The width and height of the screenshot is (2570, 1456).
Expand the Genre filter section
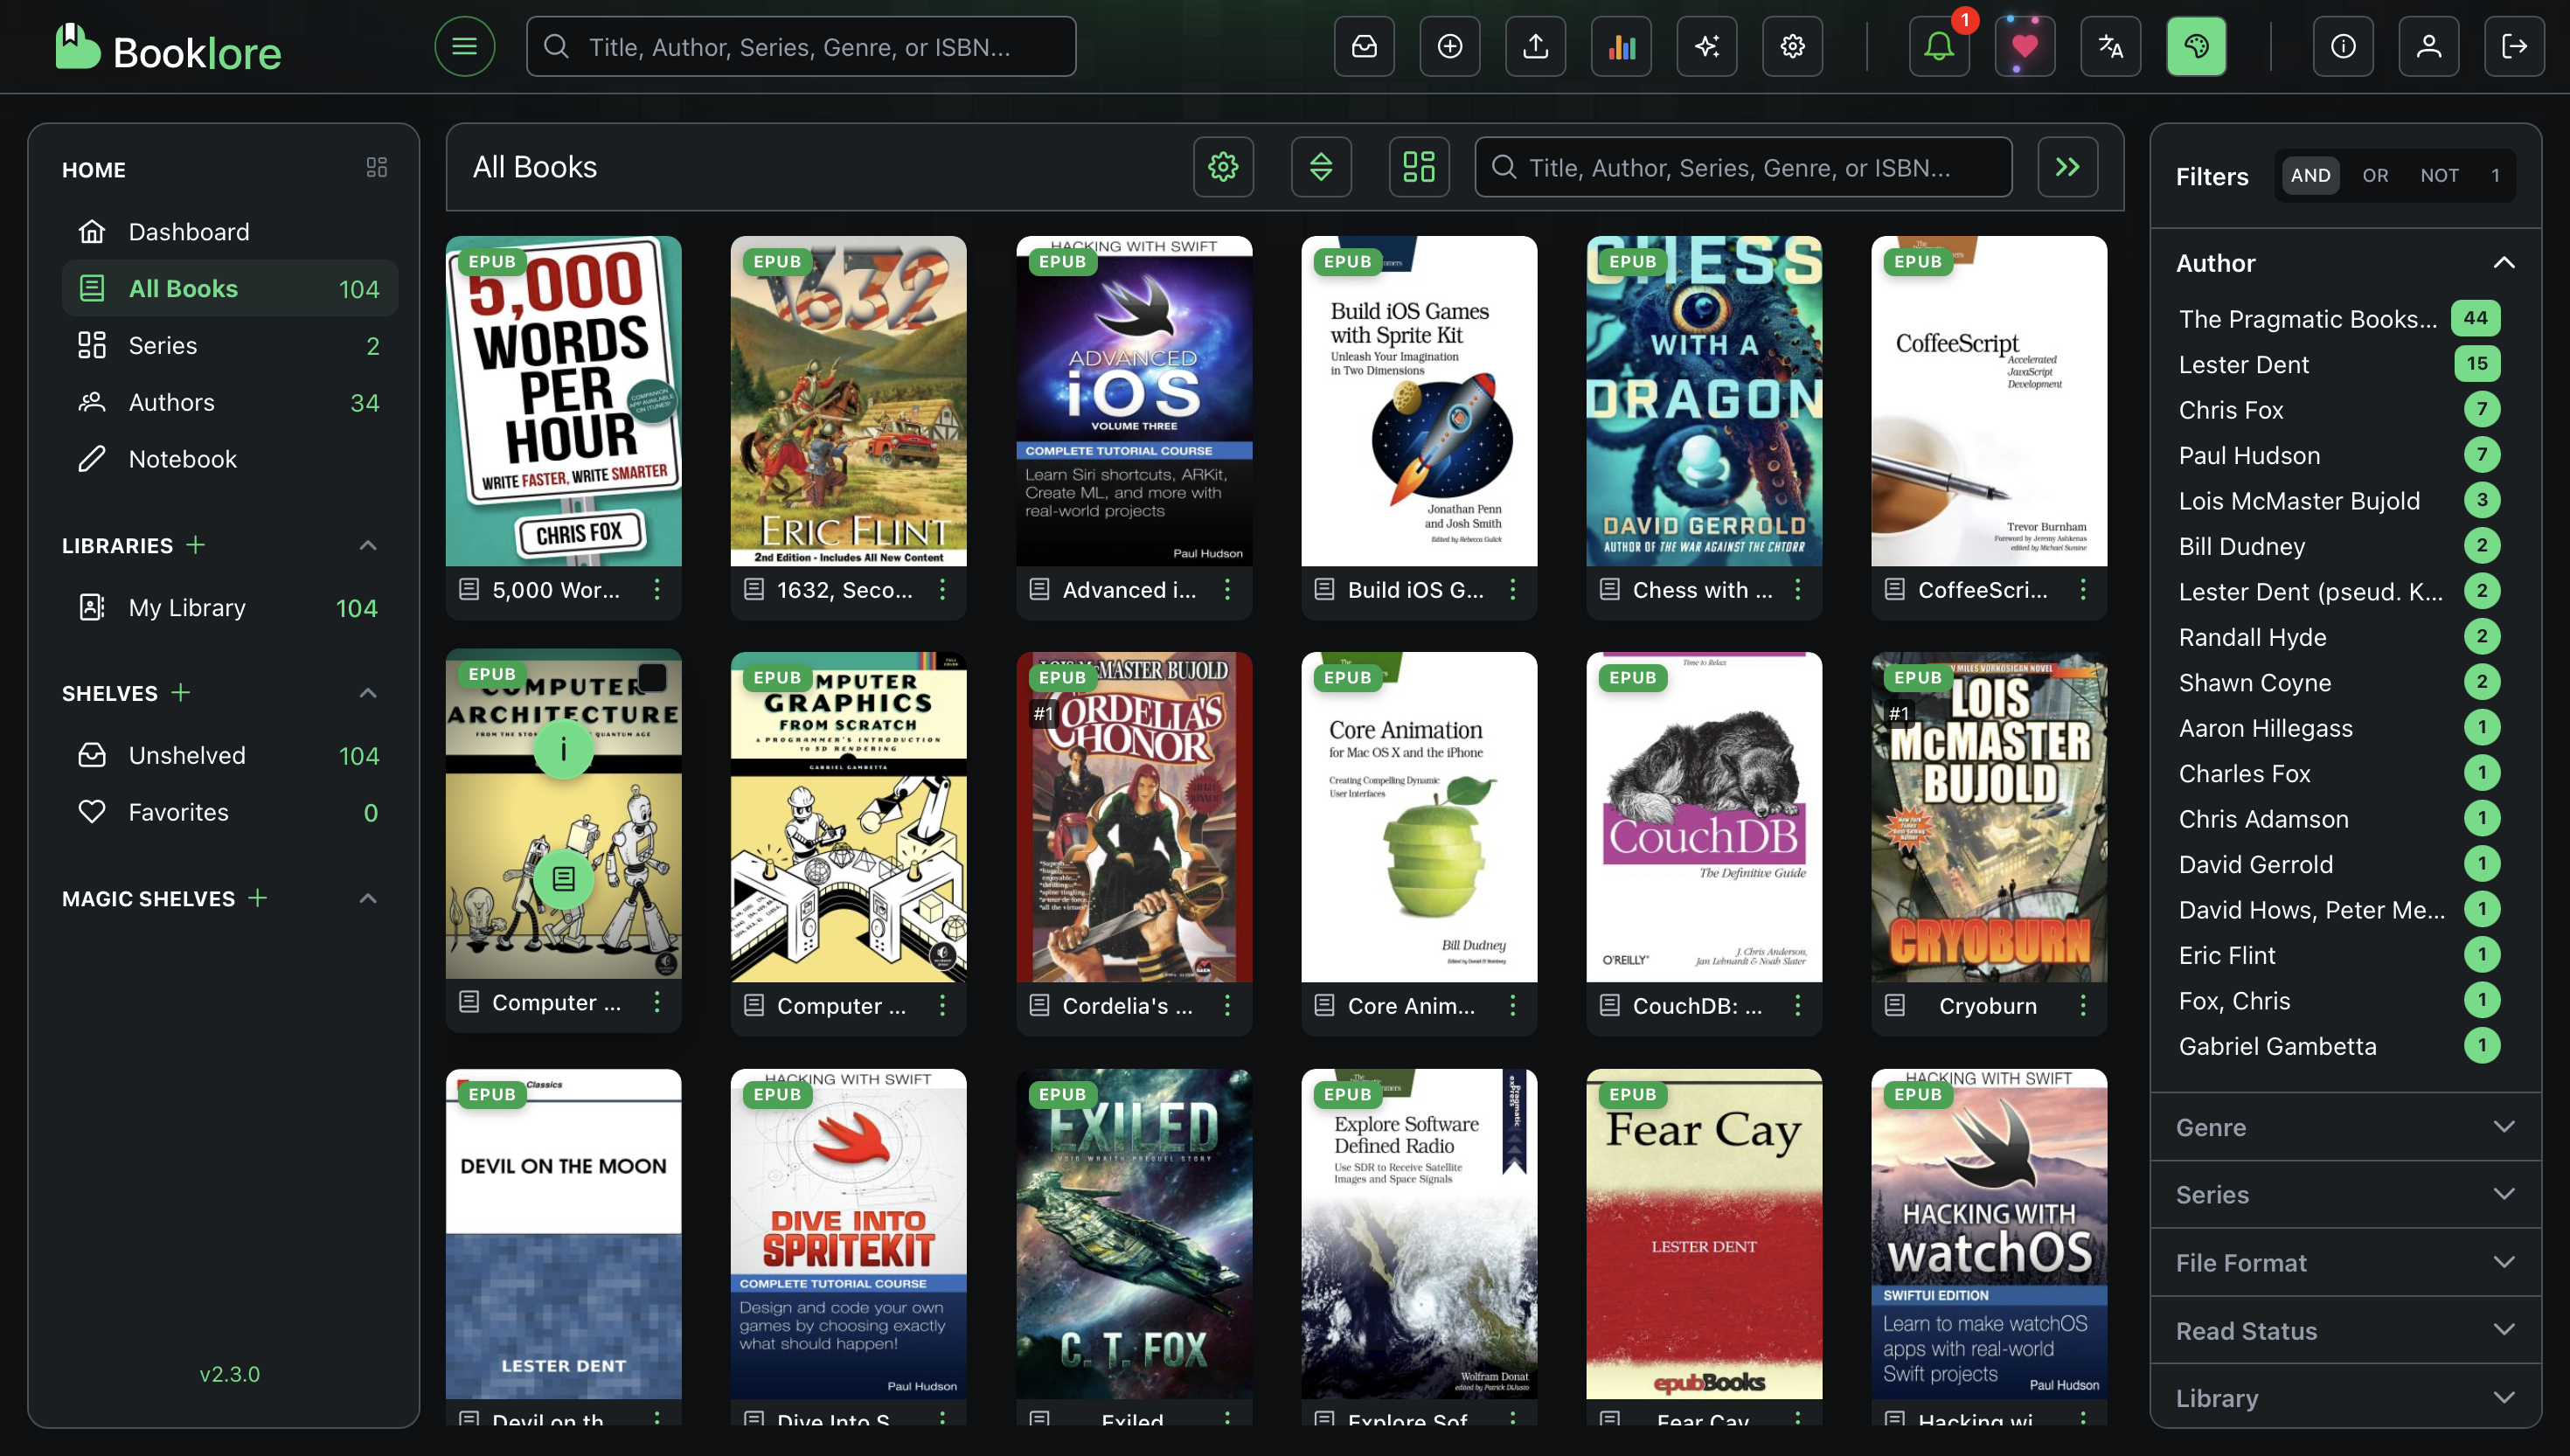click(2345, 1127)
